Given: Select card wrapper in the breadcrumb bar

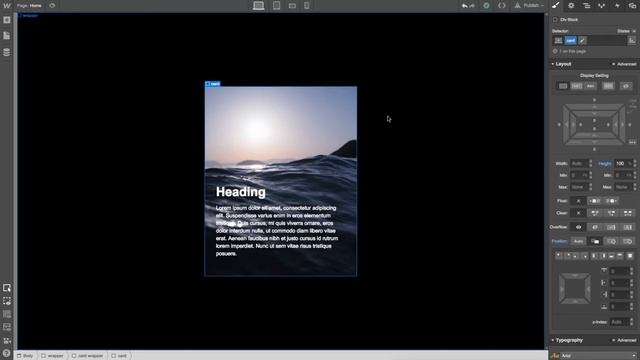Looking at the screenshot, I should tap(87, 356).
